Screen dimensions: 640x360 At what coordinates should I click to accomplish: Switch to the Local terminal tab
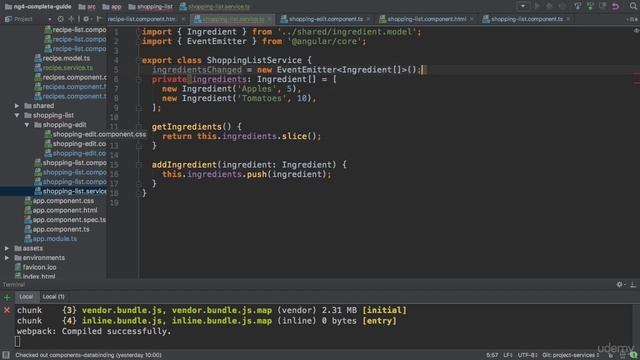coord(26,297)
